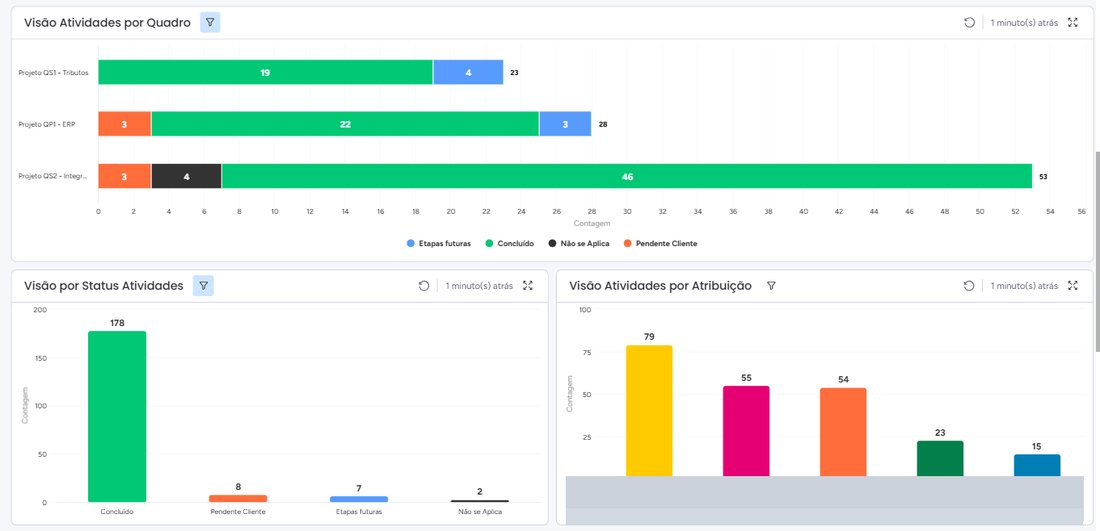This screenshot has height=531, width=1100.
Task: Refresh the Visão Atividades por Quadro widget
Action: [970, 22]
